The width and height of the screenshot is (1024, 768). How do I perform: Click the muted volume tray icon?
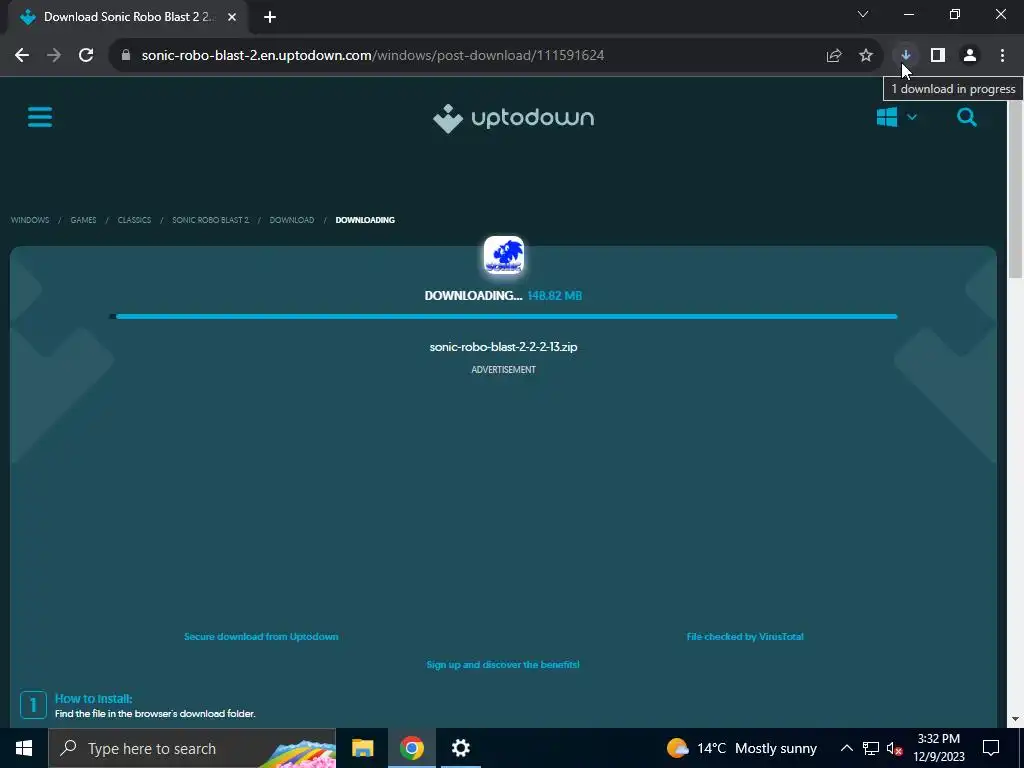tap(895, 748)
